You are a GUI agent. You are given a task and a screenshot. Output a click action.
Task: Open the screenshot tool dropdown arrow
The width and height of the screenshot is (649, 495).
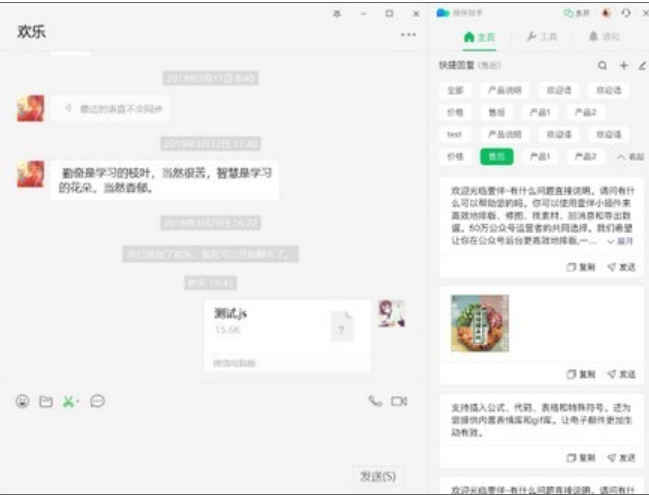pyautogui.click(x=78, y=402)
